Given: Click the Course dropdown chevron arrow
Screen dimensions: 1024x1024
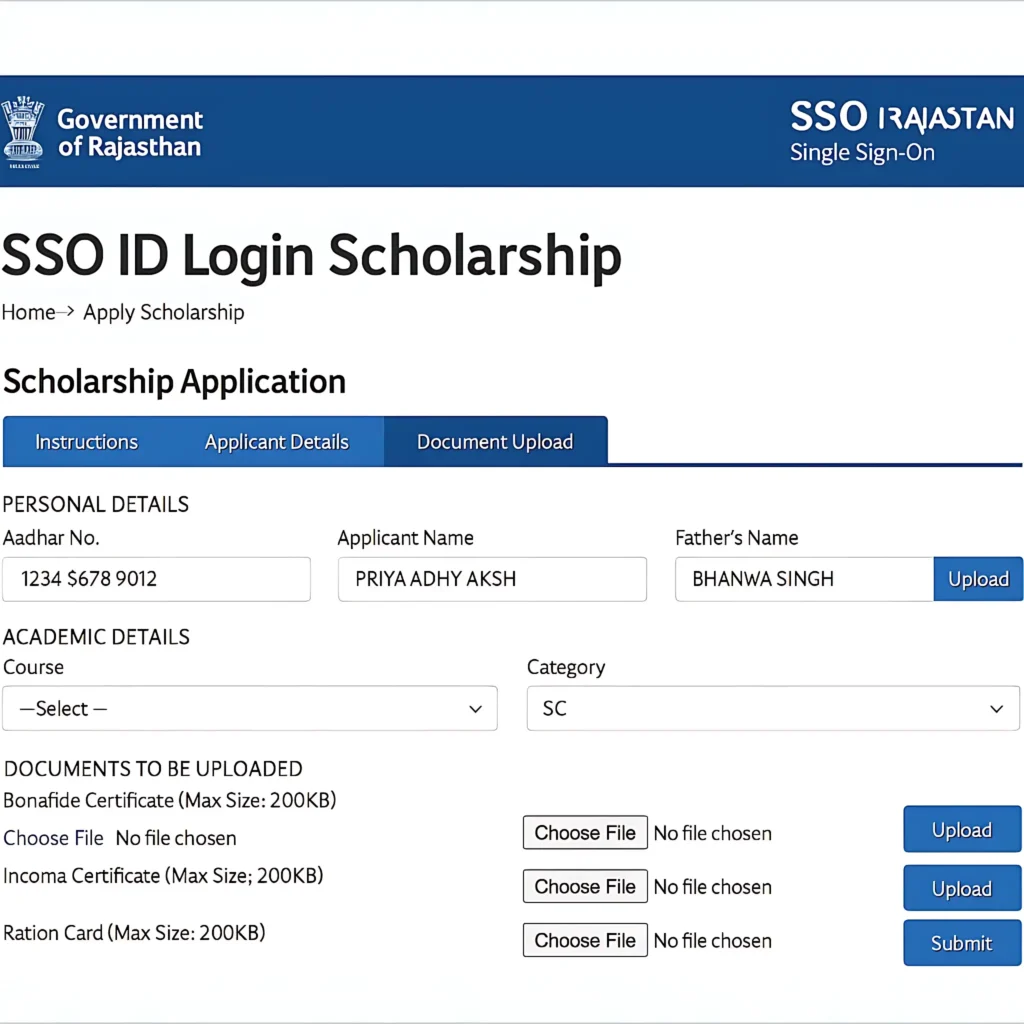Looking at the screenshot, I should tap(475, 709).
